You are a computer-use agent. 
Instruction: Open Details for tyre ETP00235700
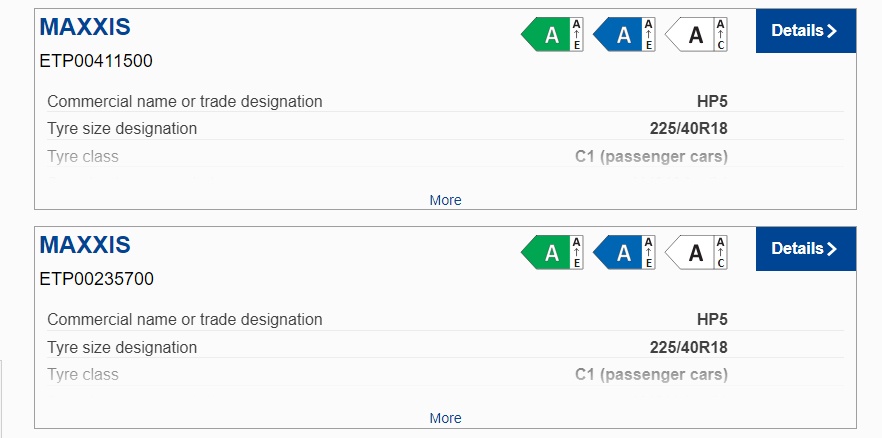pos(805,249)
